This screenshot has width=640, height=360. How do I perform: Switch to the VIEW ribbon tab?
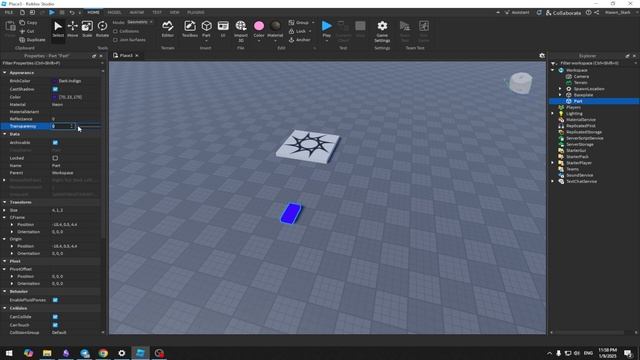point(174,13)
